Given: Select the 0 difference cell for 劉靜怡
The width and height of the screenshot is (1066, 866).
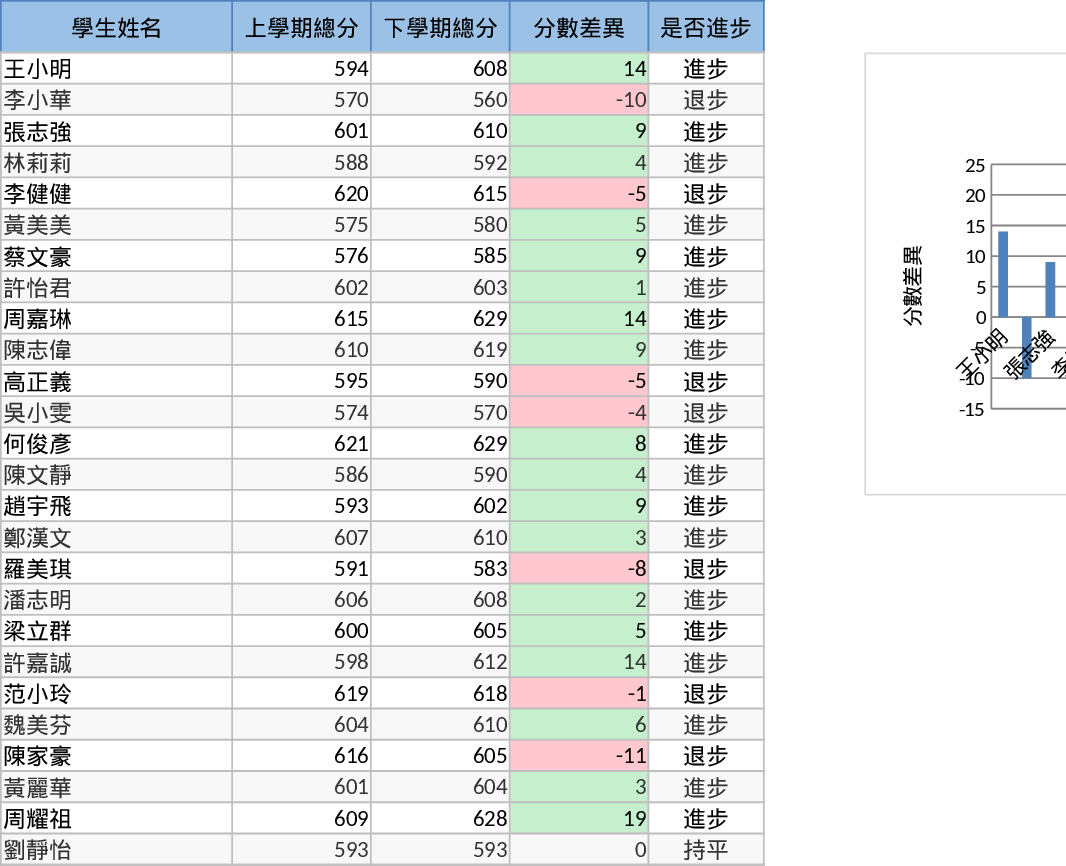Looking at the screenshot, I should click(x=580, y=849).
